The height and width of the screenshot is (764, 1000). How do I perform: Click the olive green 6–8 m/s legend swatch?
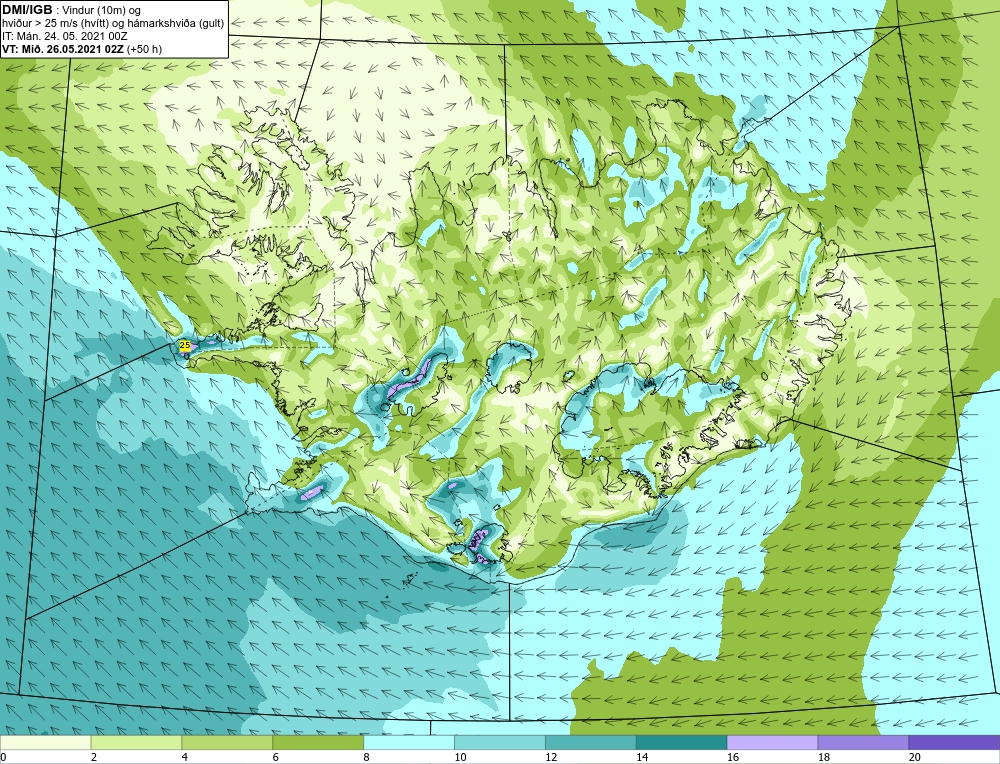(318, 743)
